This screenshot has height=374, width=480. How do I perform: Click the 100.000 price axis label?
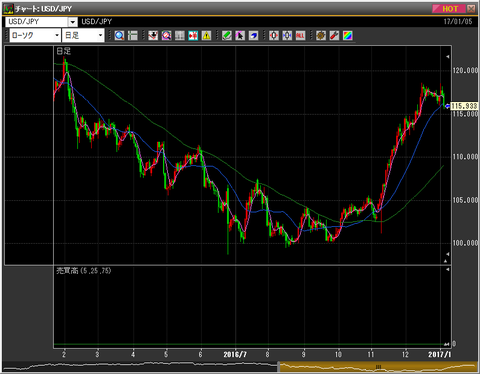click(x=465, y=243)
